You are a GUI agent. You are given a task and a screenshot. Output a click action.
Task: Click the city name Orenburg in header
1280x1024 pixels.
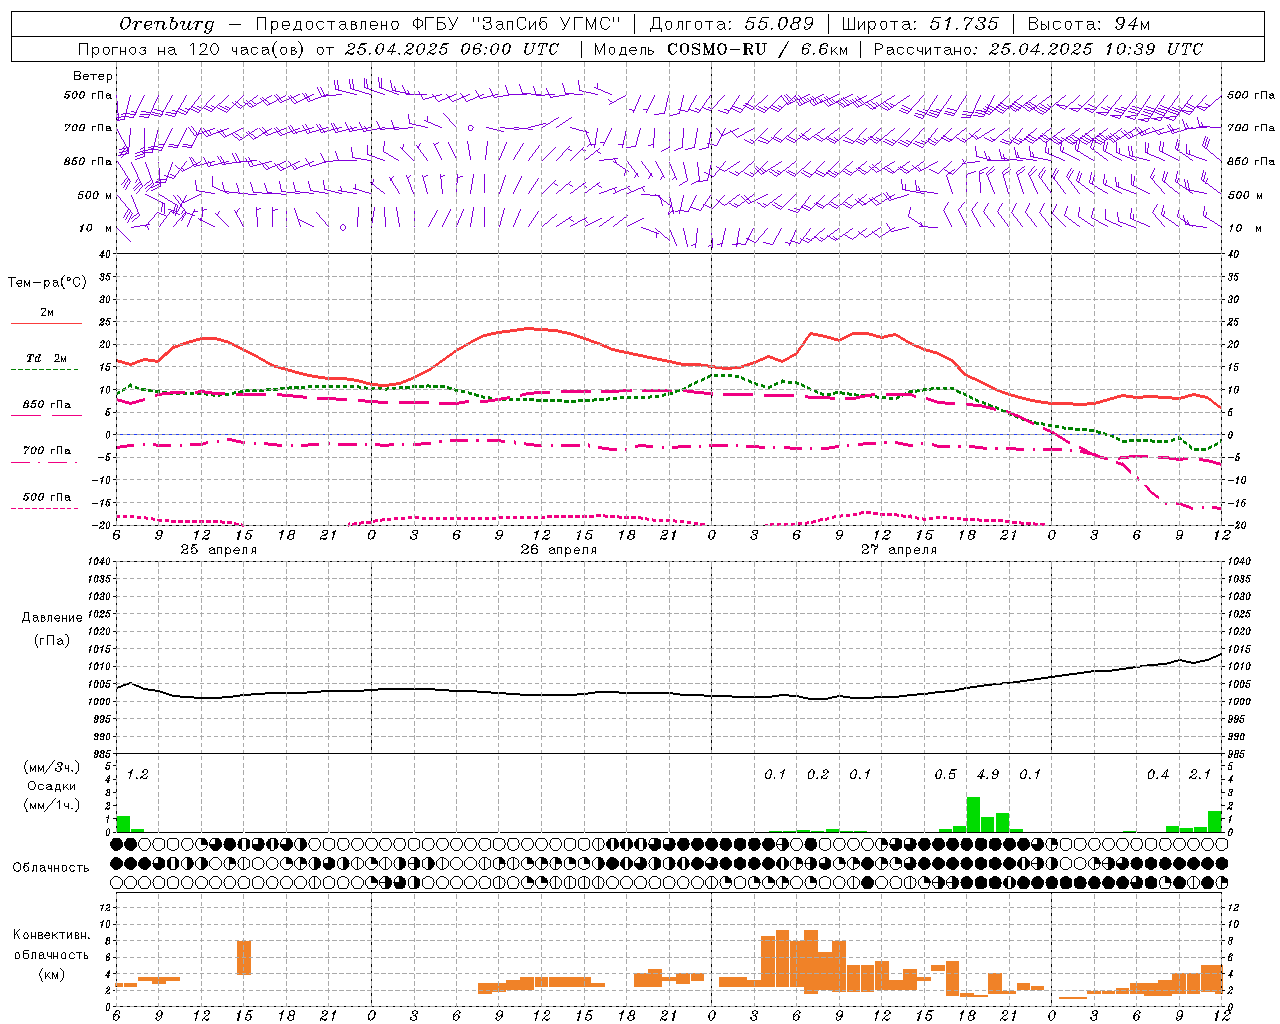coord(166,24)
